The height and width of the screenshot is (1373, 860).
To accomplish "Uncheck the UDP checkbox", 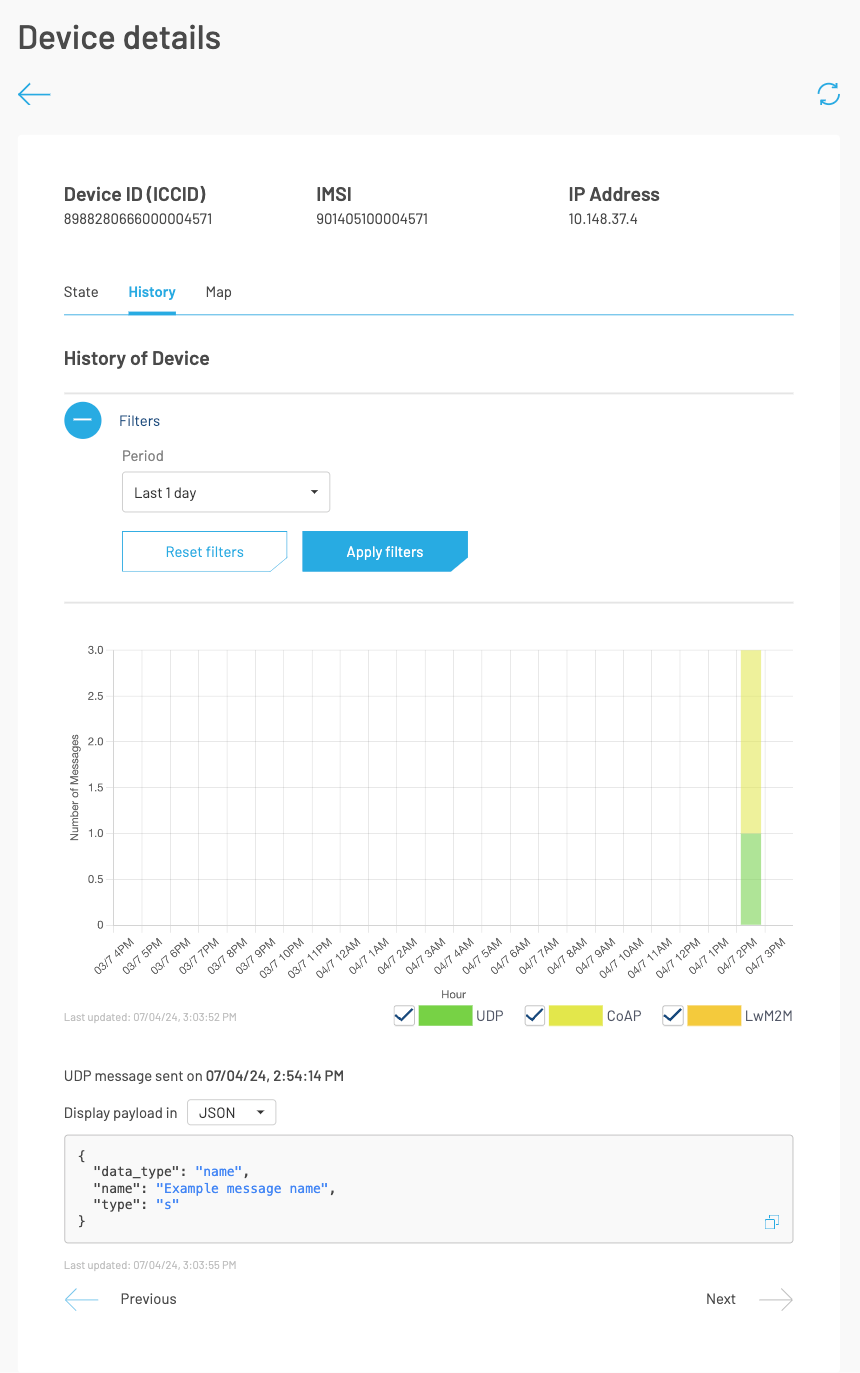I will tap(404, 1016).
